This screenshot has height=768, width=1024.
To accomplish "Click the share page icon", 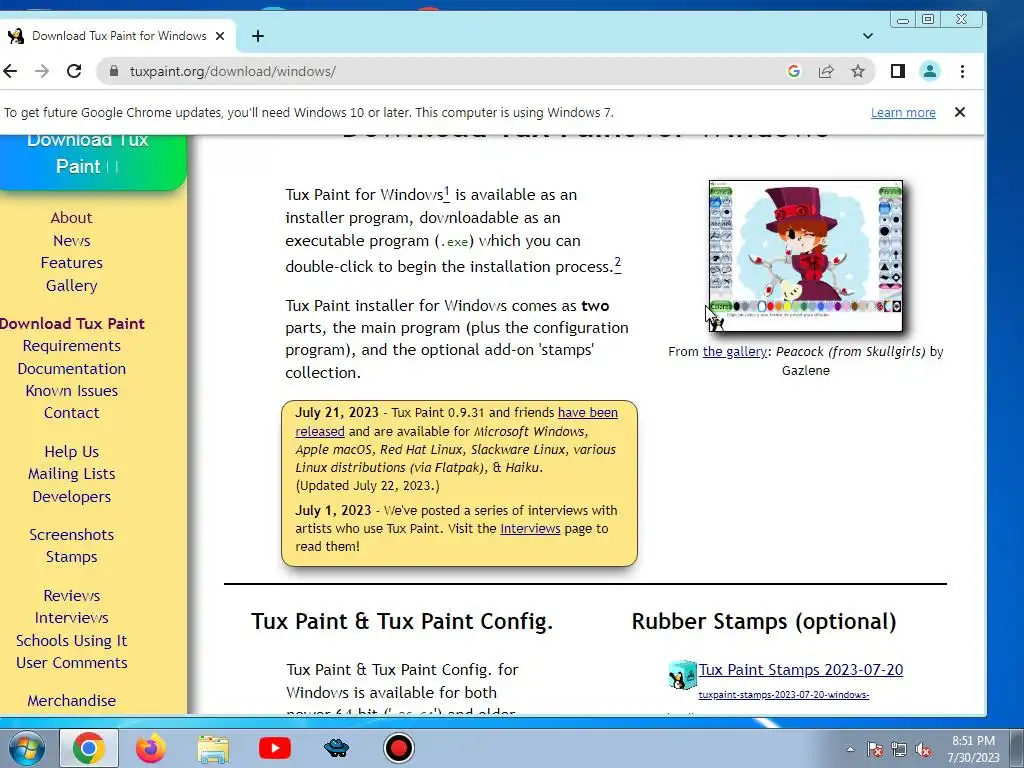I will pyautogui.click(x=826, y=71).
